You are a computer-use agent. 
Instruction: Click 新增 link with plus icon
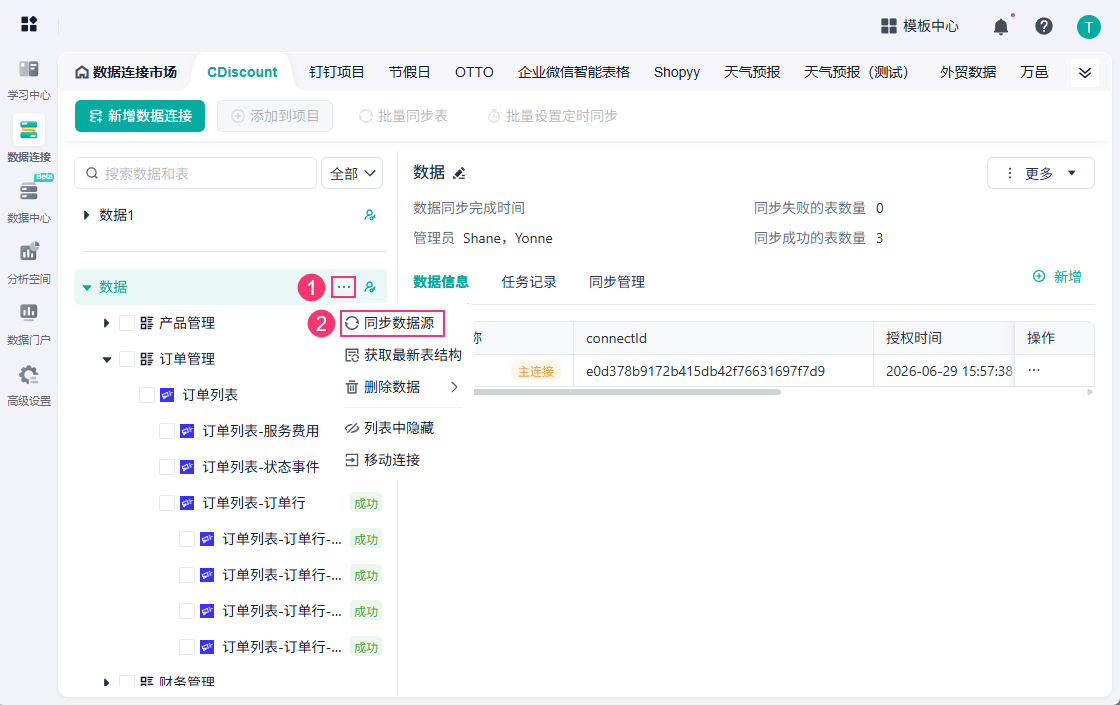click(x=1057, y=276)
